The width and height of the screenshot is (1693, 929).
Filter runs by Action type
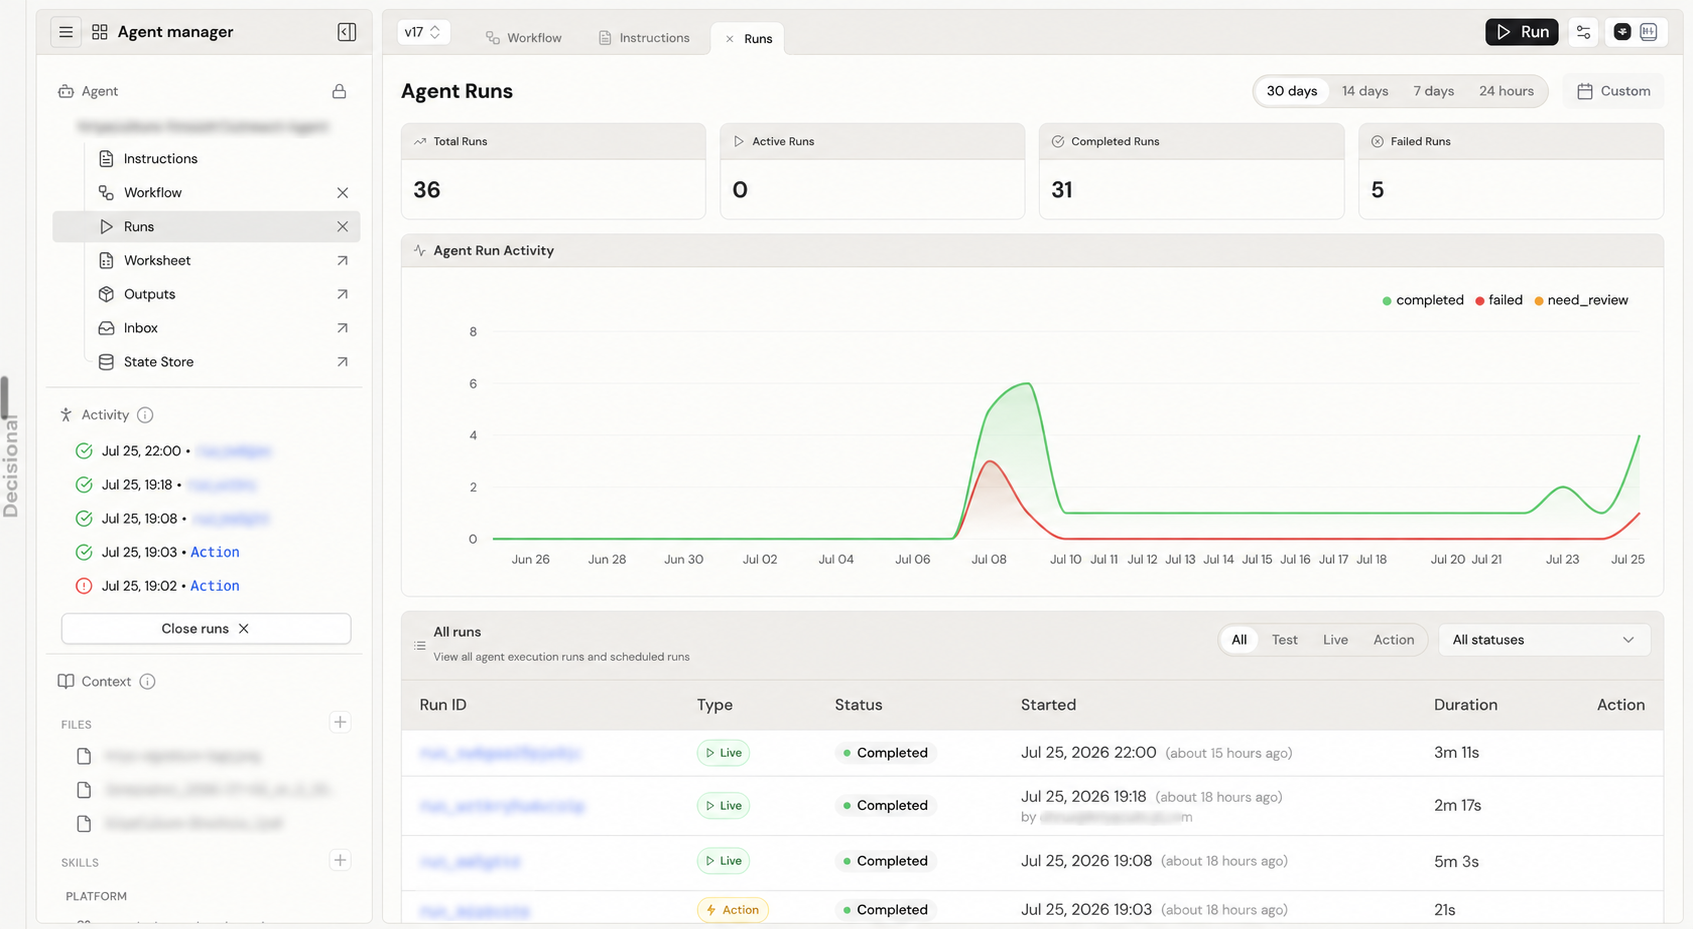(1393, 640)
